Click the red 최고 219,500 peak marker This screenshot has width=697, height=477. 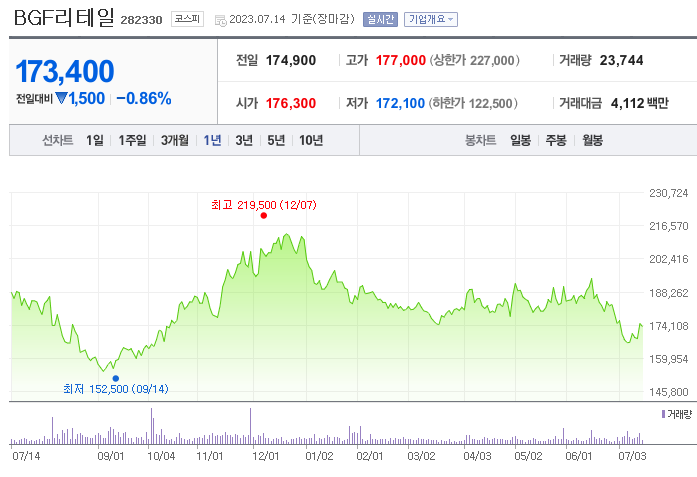264,216
